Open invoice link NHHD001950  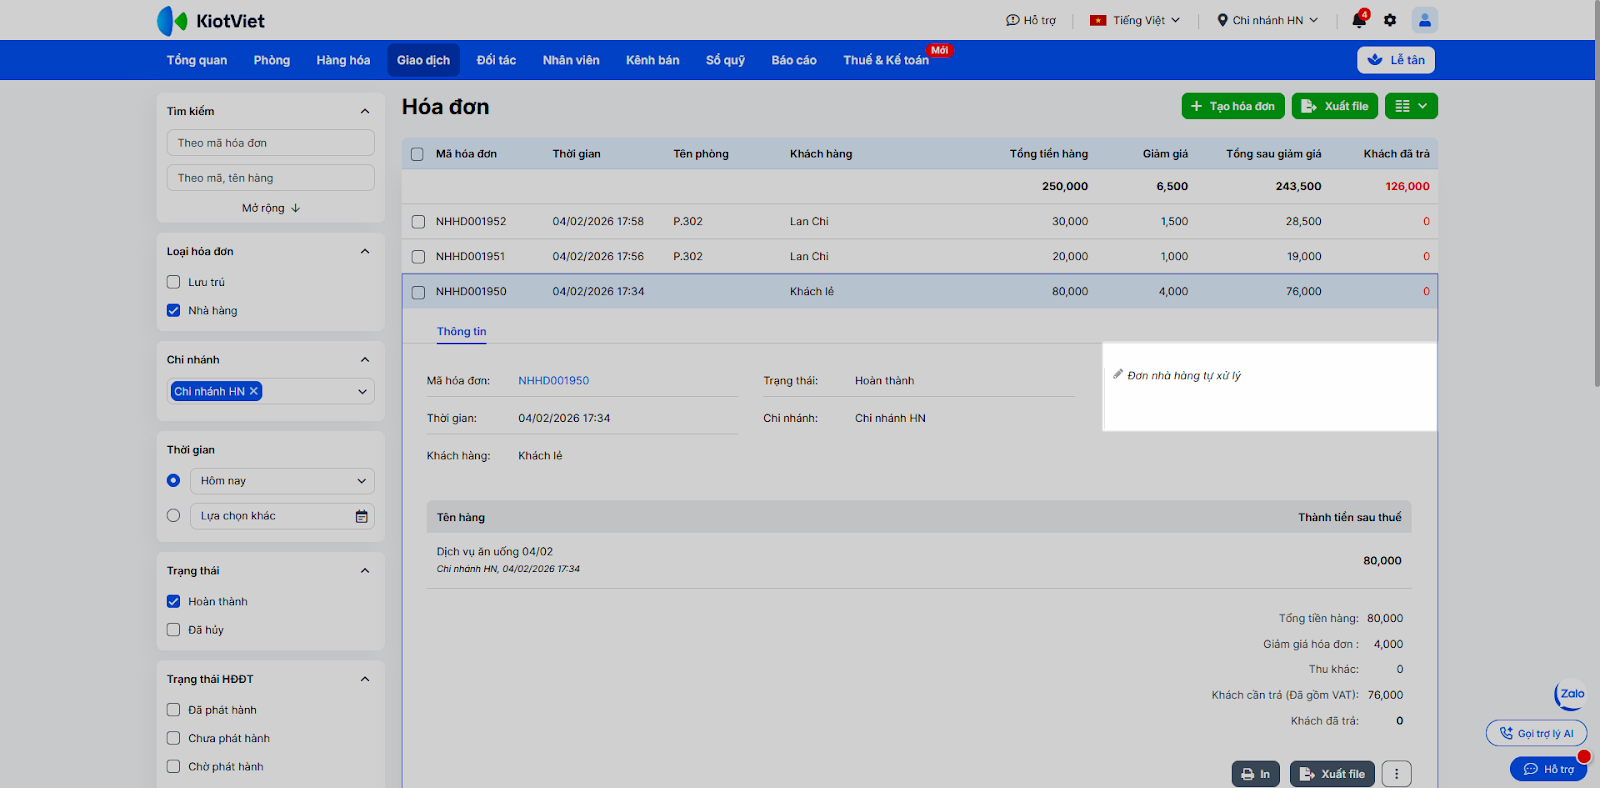[x=554, y=381]
